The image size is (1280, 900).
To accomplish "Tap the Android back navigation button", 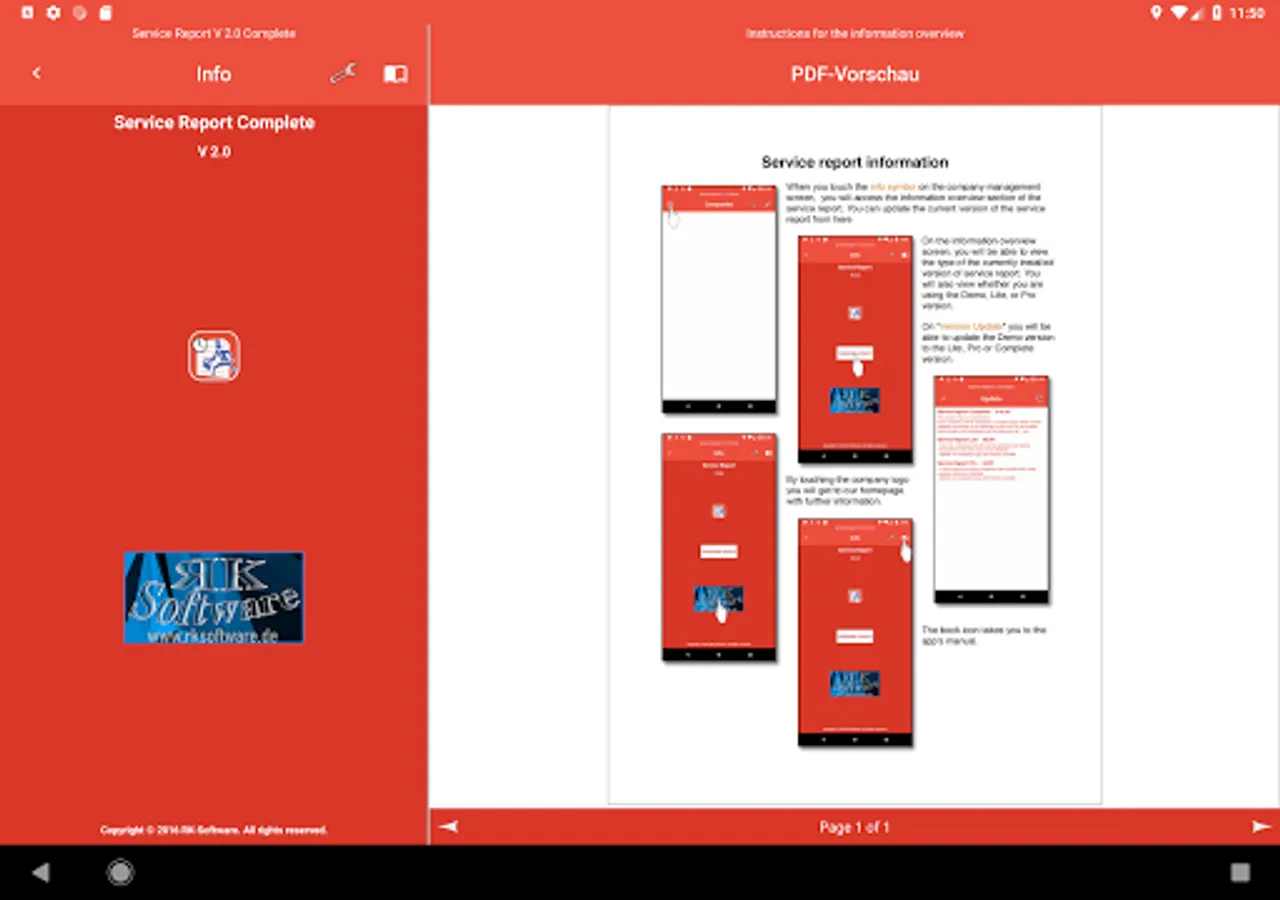I will [41, 873].
